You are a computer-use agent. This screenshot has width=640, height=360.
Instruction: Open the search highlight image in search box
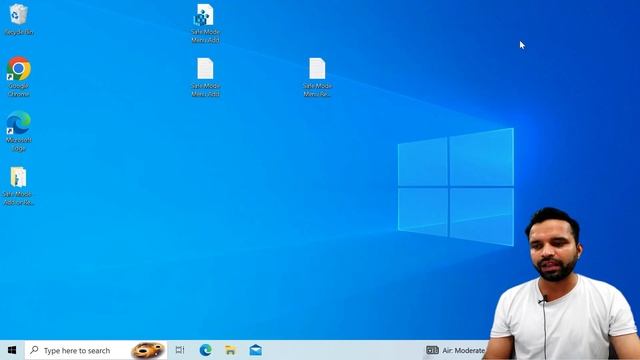click(x=148, y=350)
